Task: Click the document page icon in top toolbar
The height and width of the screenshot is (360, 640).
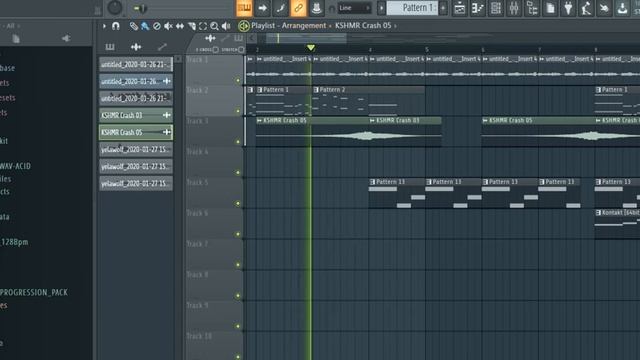Action: click(550, 8)
